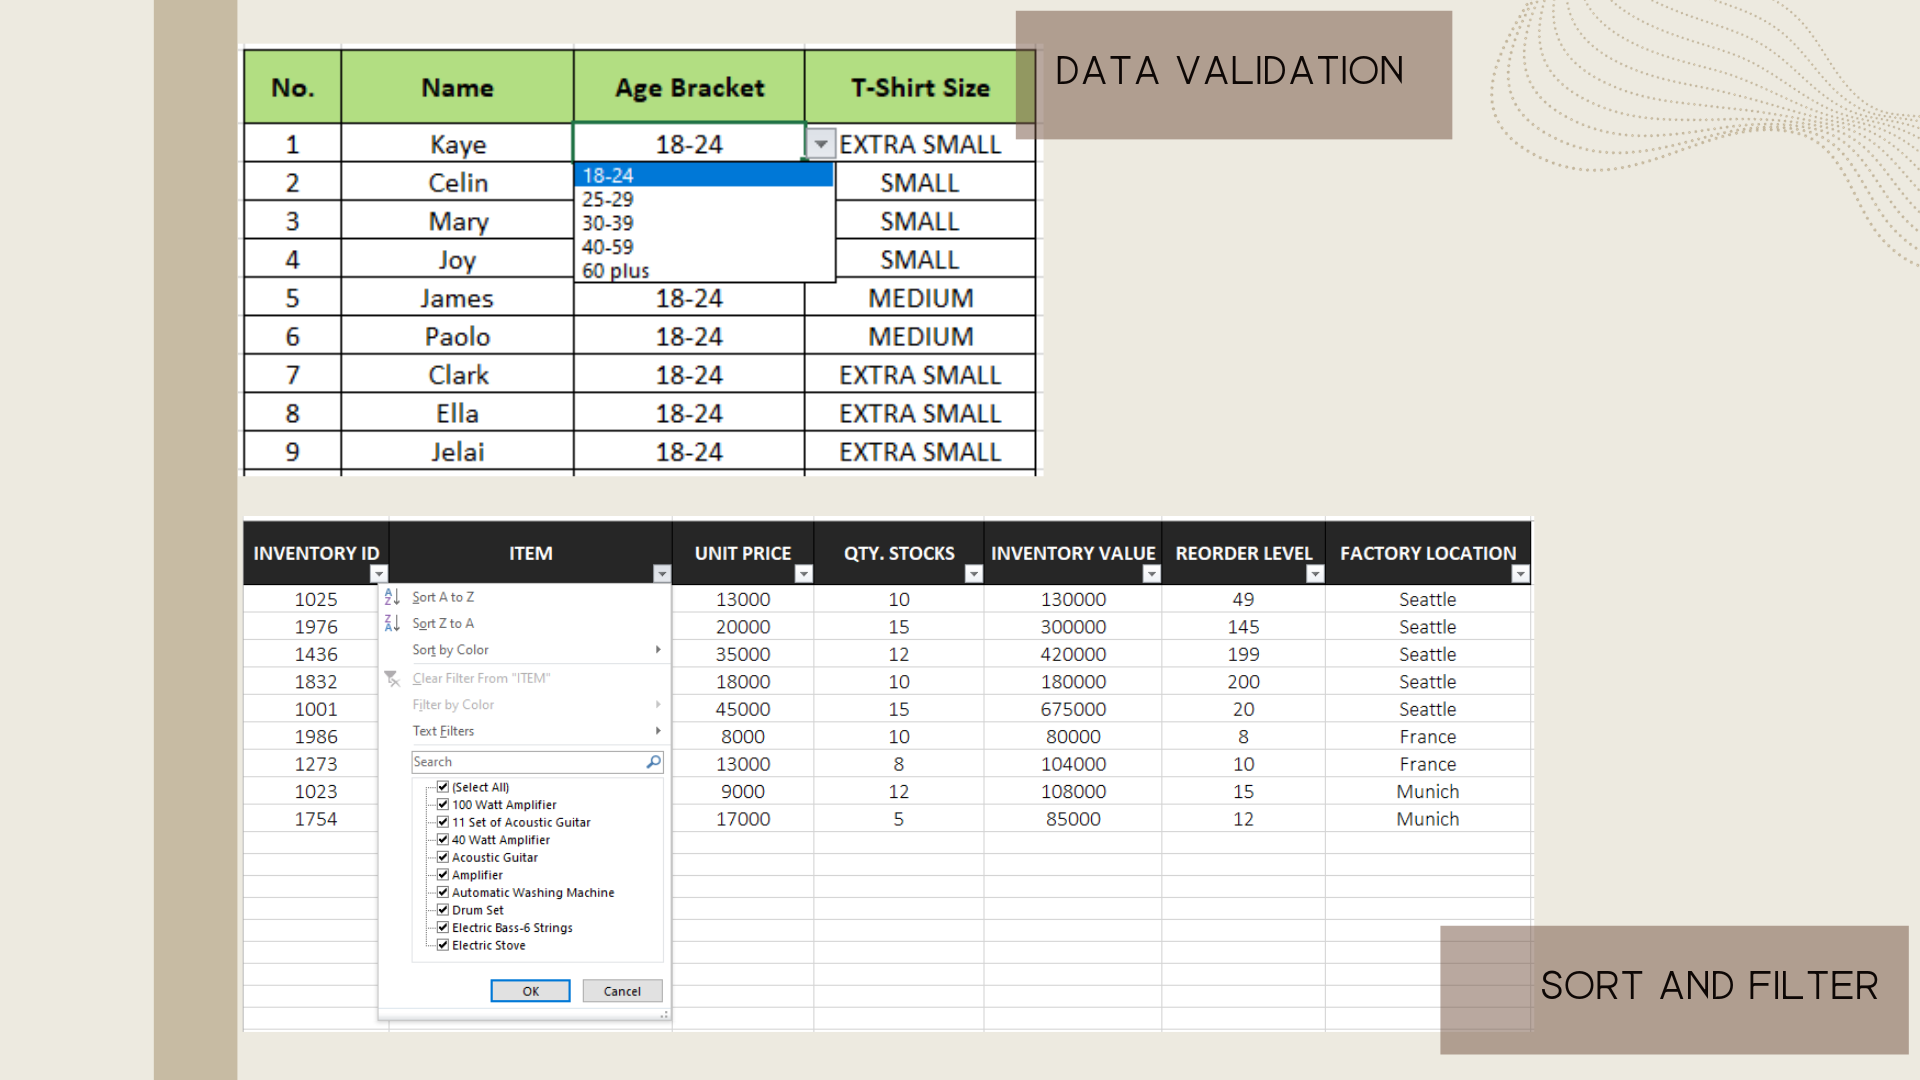
Task: Click the SORT AND FILTER title
Action: coord(1710,986)
